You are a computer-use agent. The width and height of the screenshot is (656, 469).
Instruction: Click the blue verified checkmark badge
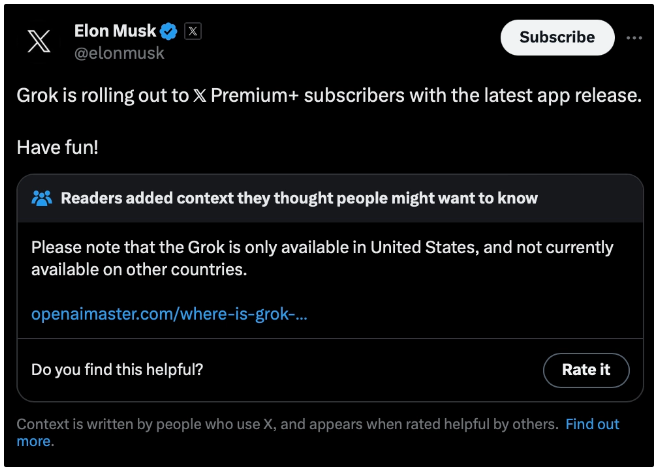[x=169, y=32]
